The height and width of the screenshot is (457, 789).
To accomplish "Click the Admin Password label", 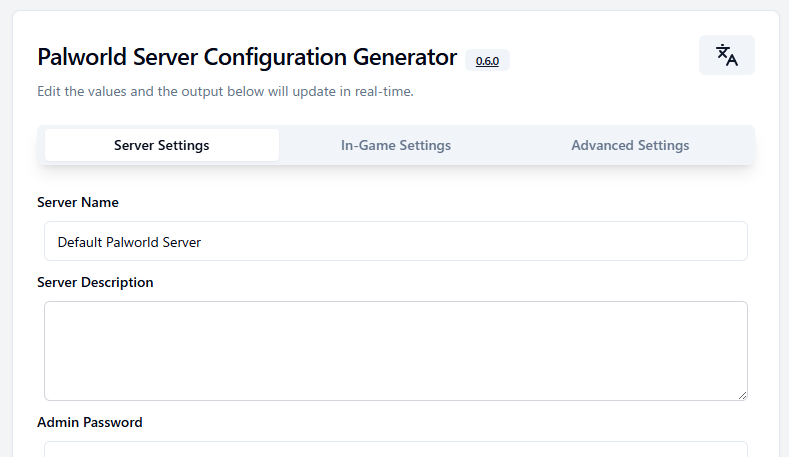I will (90, 422).
